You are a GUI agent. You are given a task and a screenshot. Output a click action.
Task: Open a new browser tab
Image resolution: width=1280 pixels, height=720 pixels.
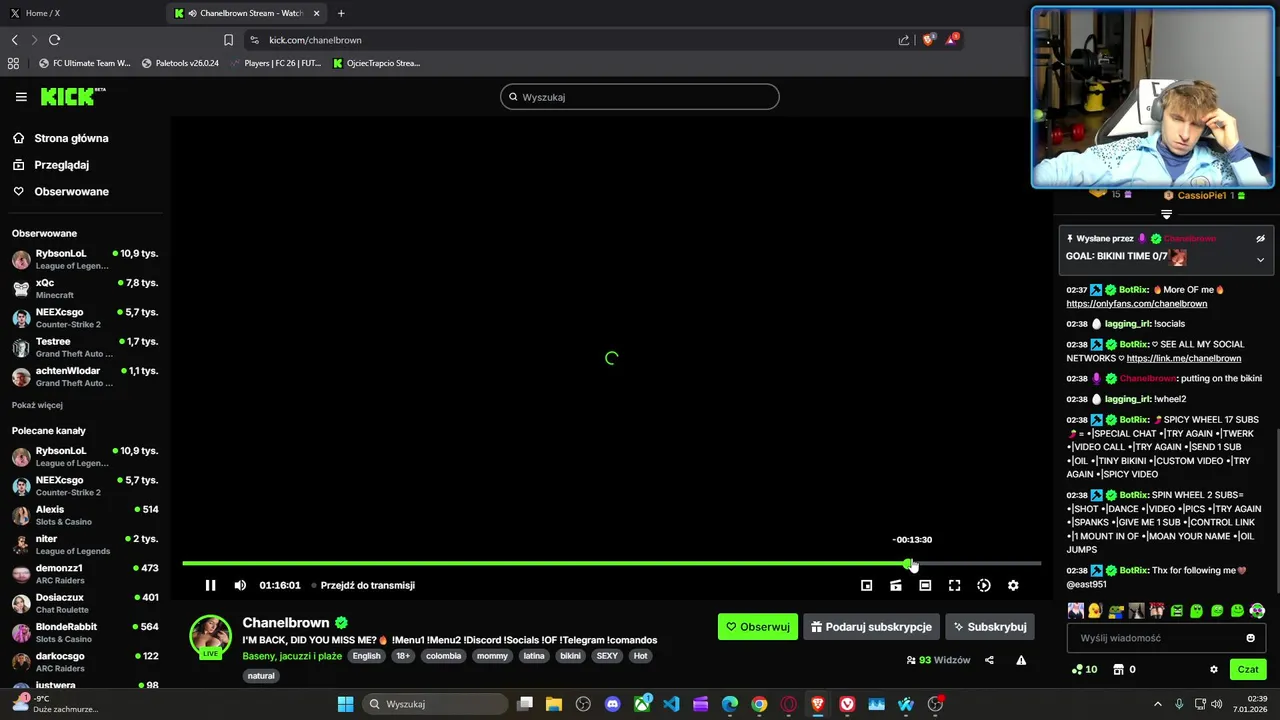(341, 13)
